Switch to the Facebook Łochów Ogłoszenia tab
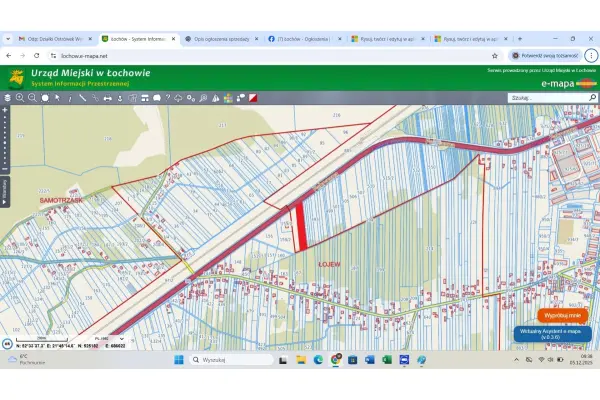This screenshot has height=400, width=600. [x=305, y=39]
